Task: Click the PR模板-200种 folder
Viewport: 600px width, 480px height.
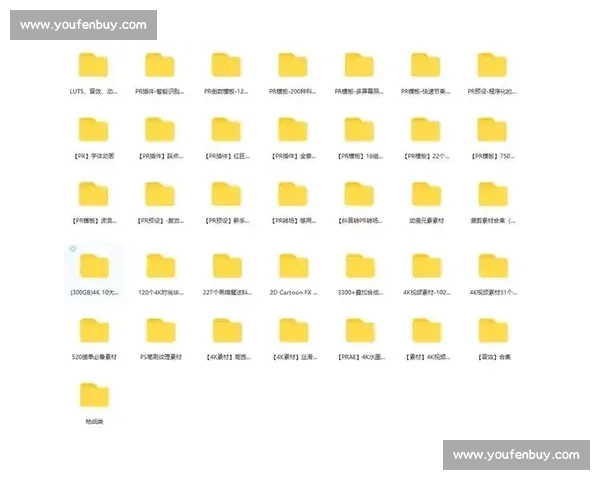Action: click(x=293, y=66)
